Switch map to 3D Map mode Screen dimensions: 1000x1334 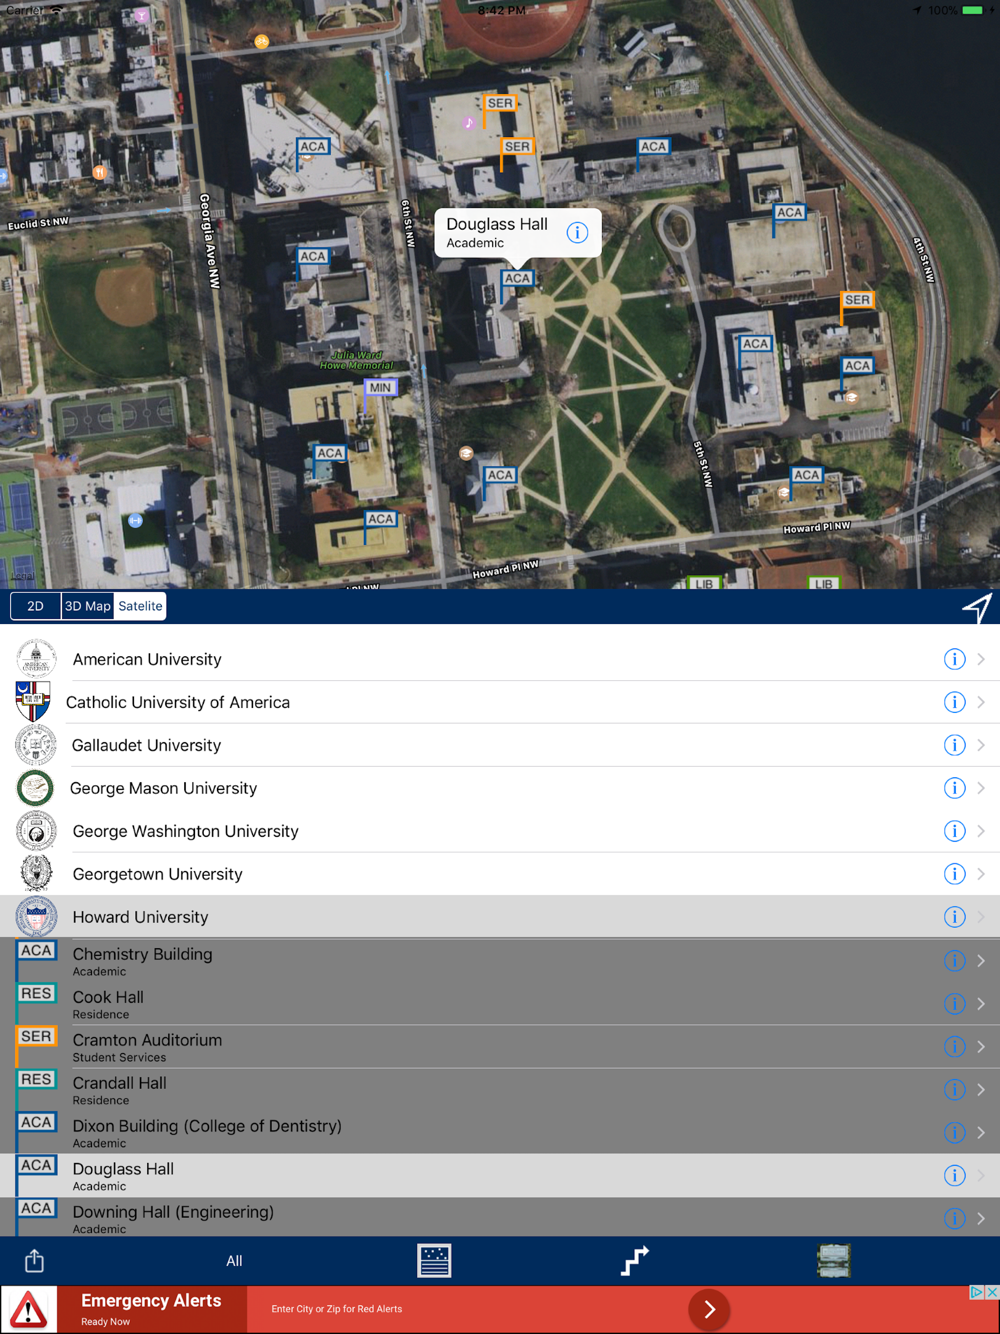click(x=87, y=606)
